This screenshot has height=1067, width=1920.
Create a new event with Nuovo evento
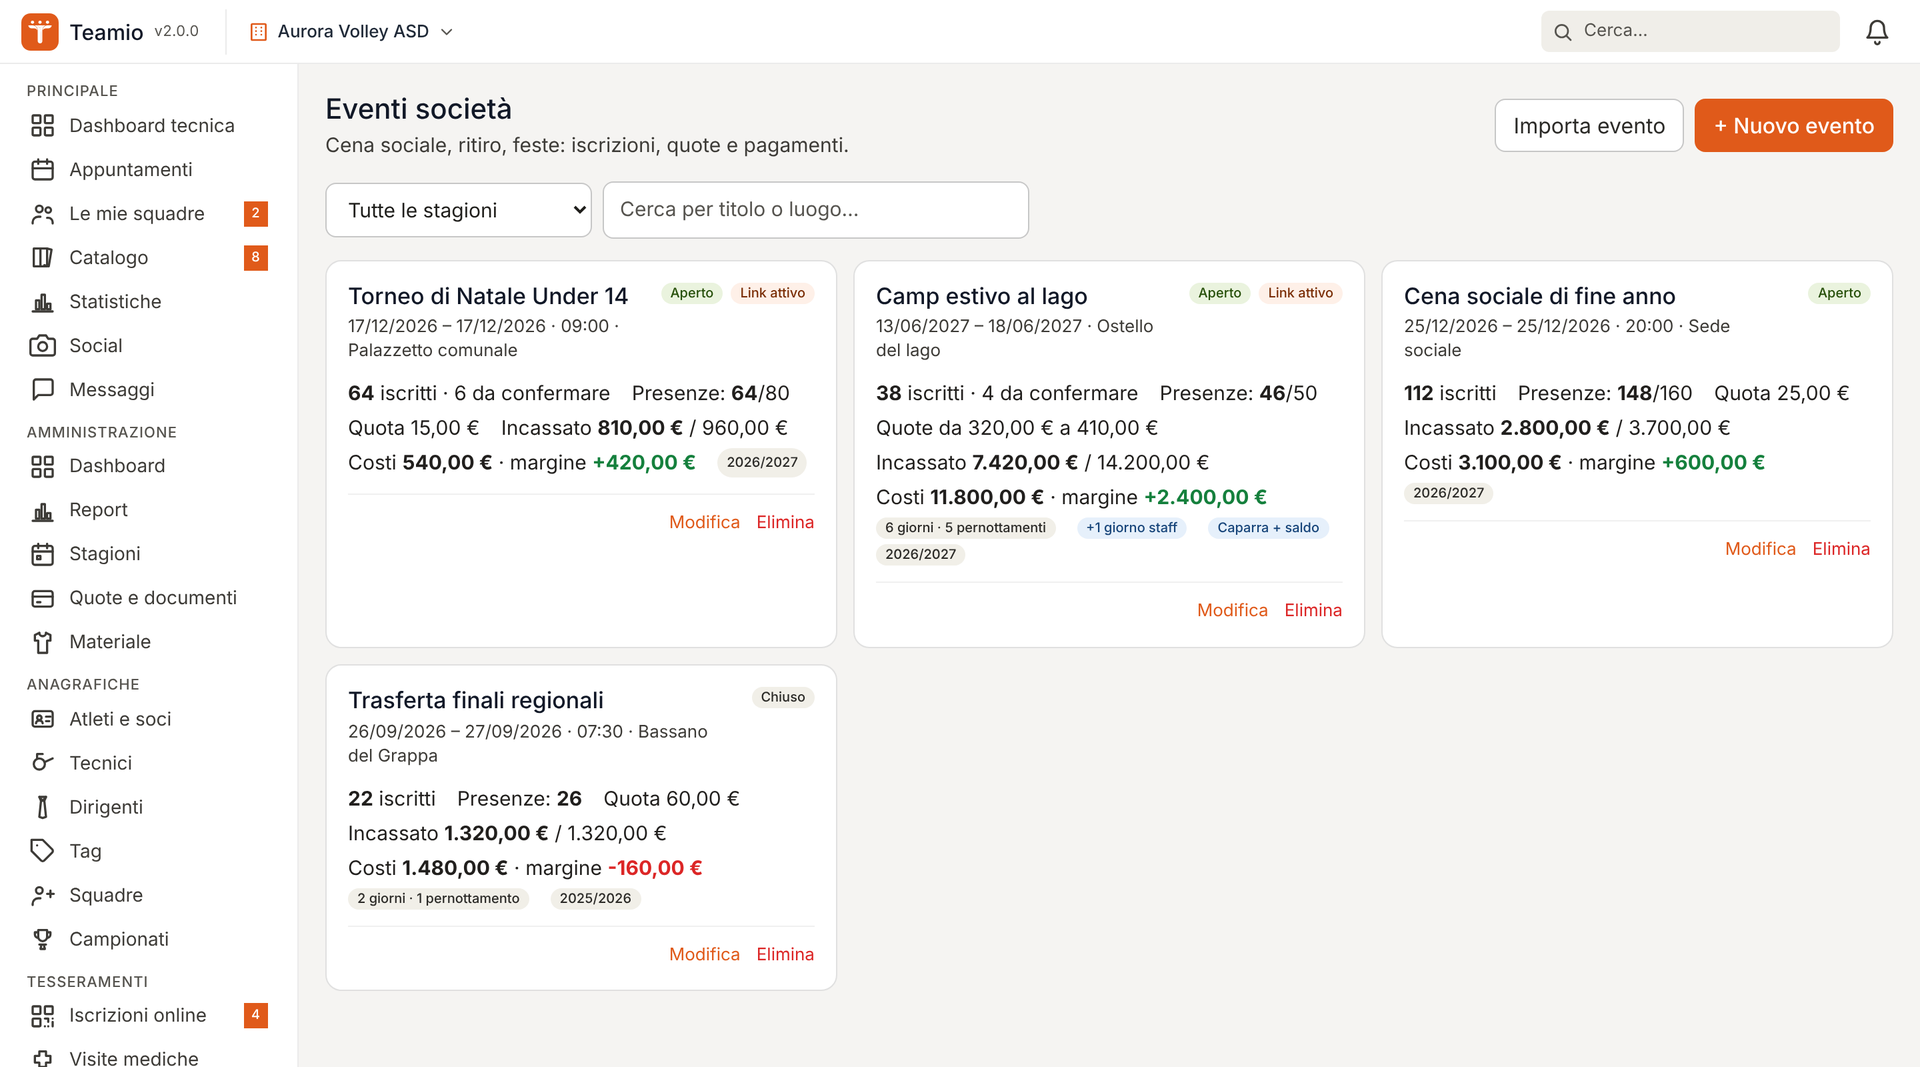coord(1793,126)
